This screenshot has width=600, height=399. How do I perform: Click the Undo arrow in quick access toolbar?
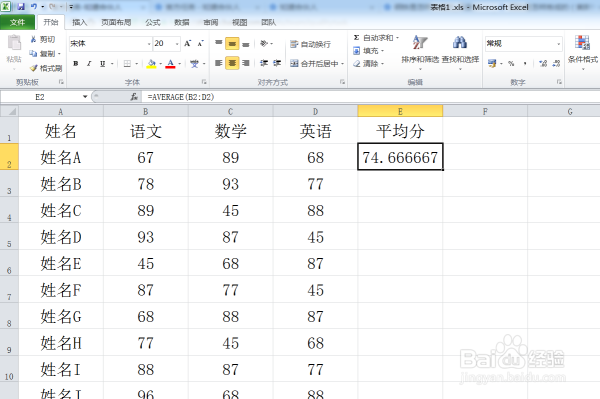coord(34,7)
